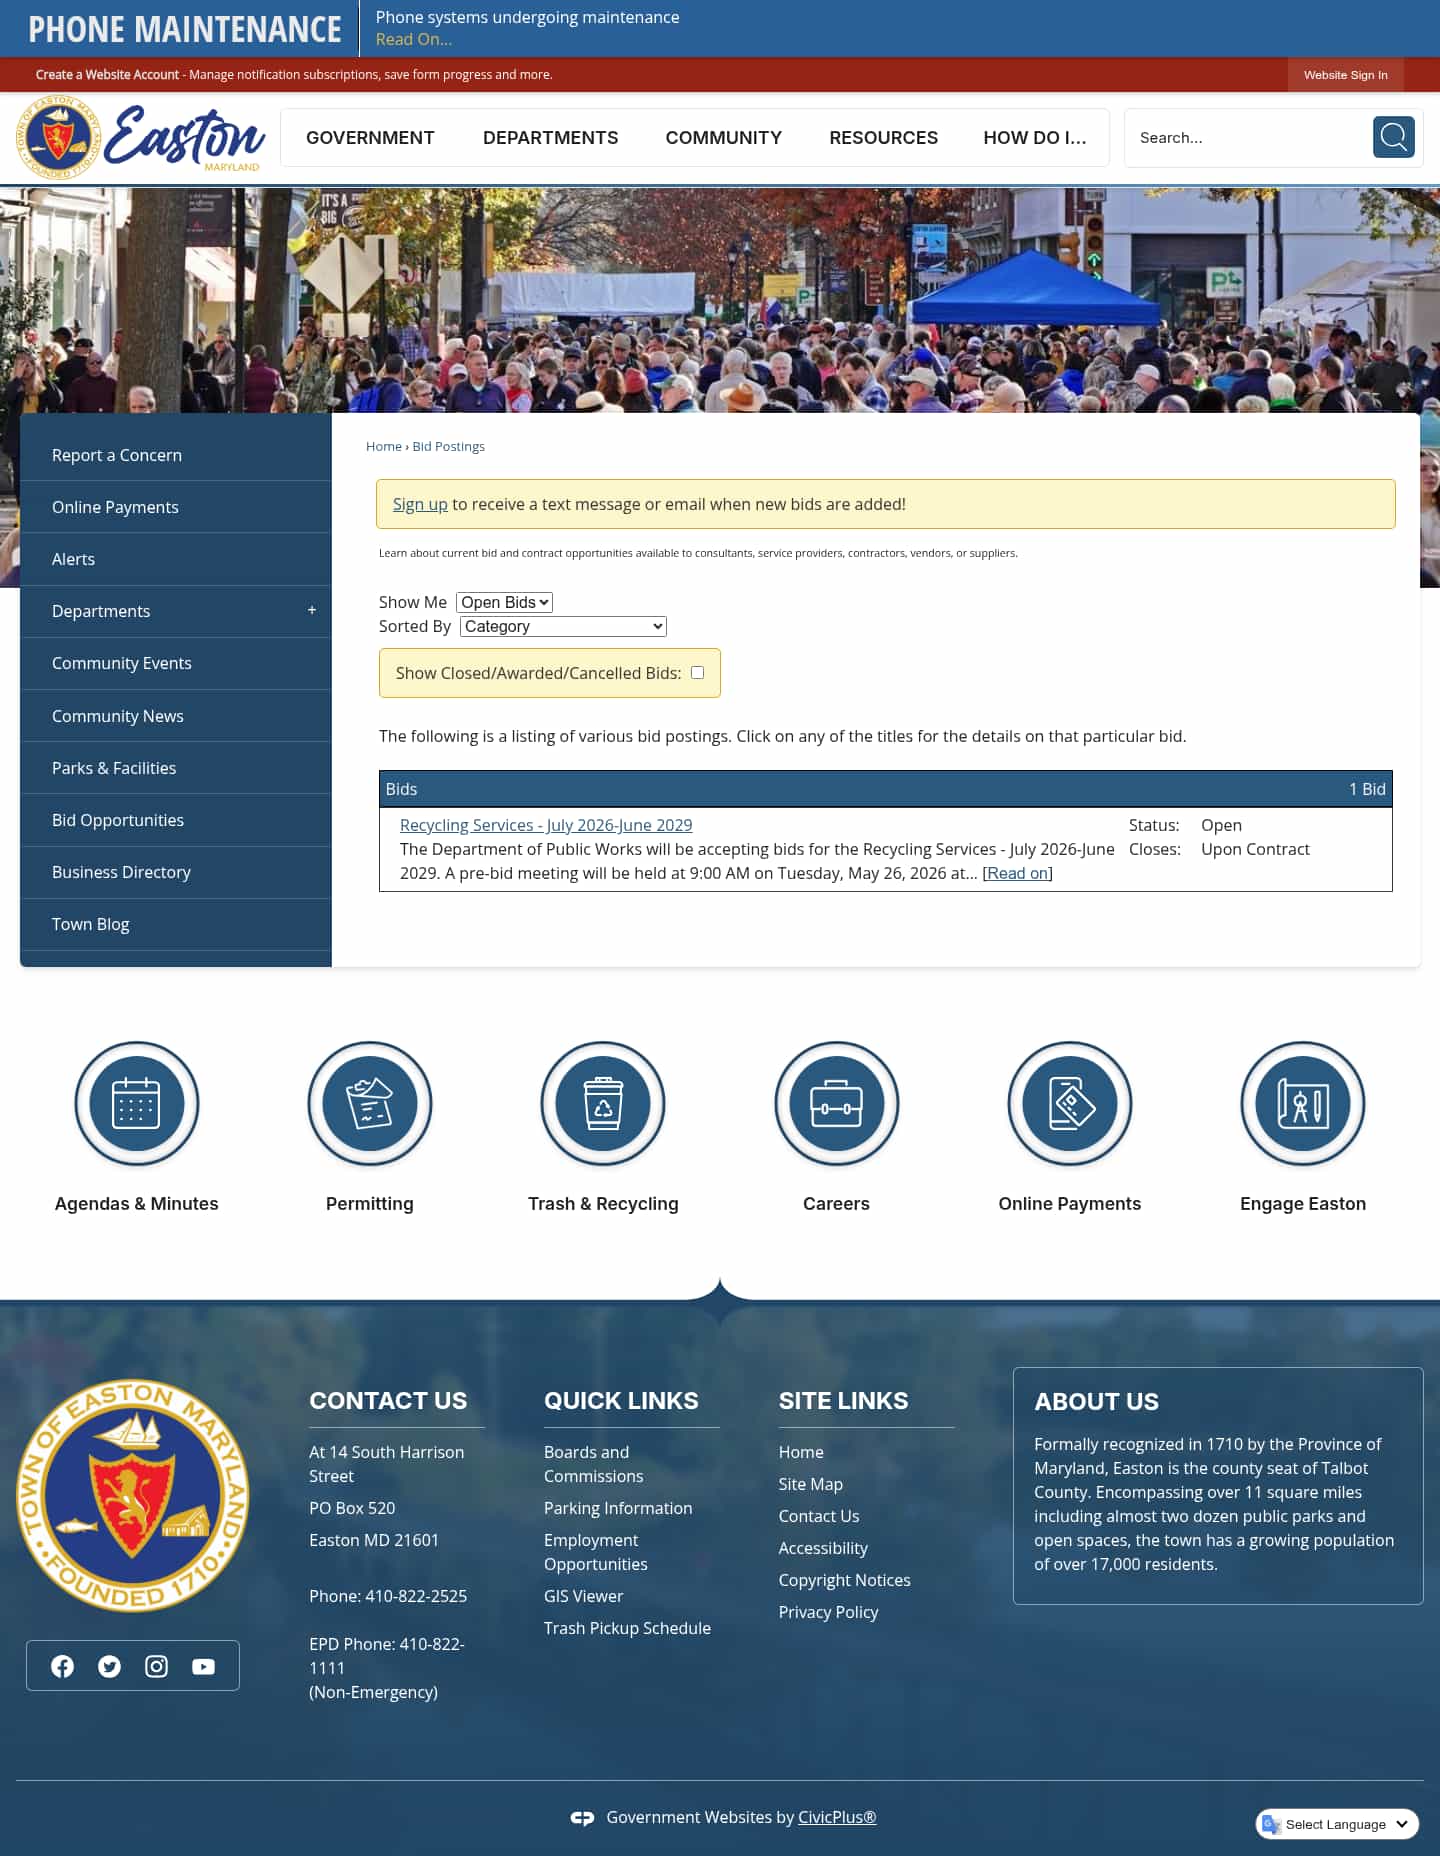Open the Resources menu
This screenshot has width=1440, height=1856.
(x=883, y=138)
